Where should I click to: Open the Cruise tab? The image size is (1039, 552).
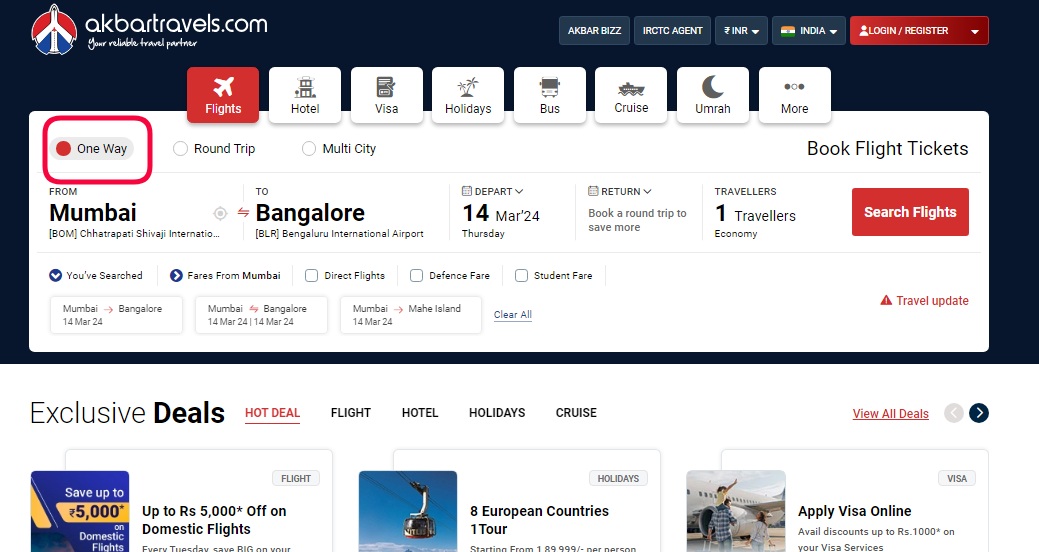(631, 95)
